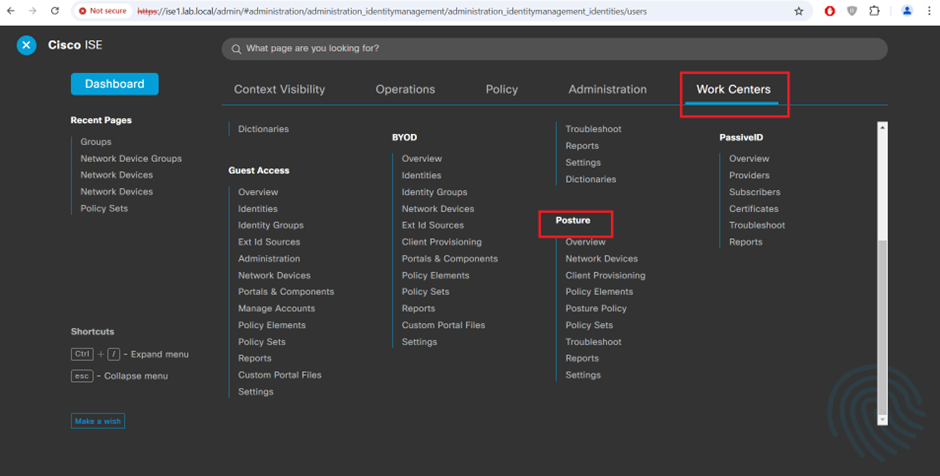
Task: Bookmark this page with star icon
Action: [799, 11]
